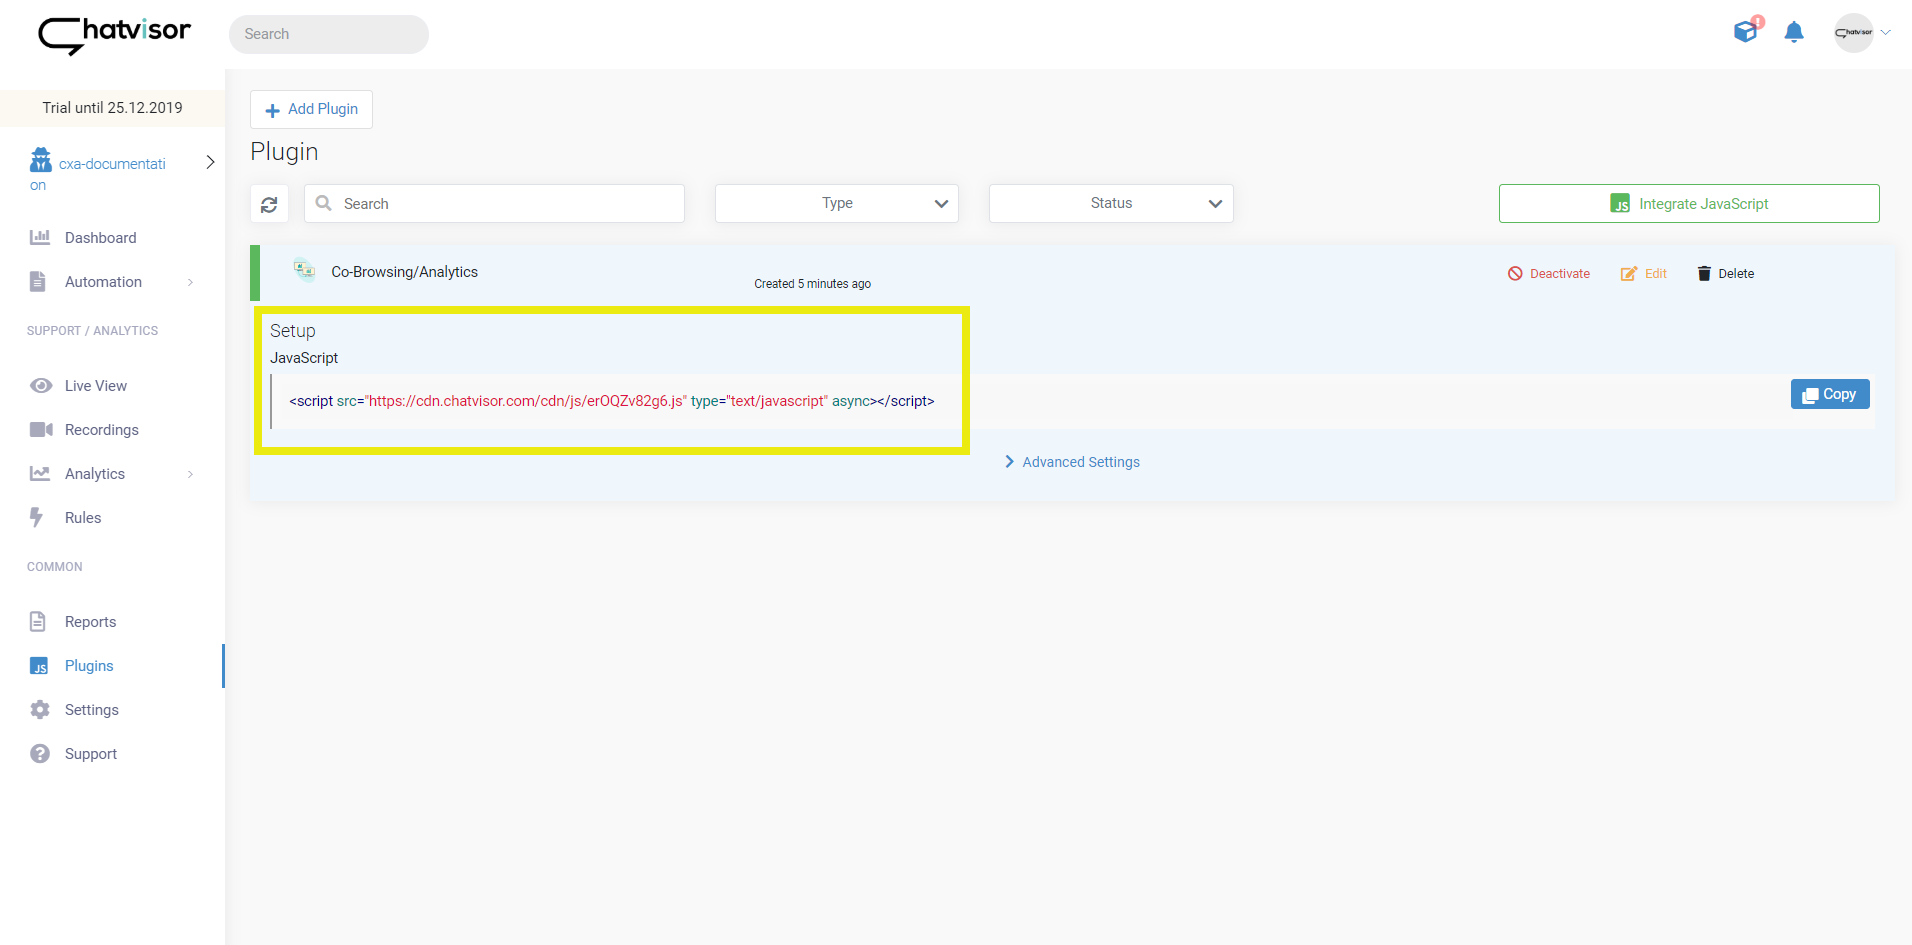Screen dimensions: 1912x945
Task: Click the Co-Browsing/Analytics plugin icon
Action: pyautogui.click(x=304, y=270)
